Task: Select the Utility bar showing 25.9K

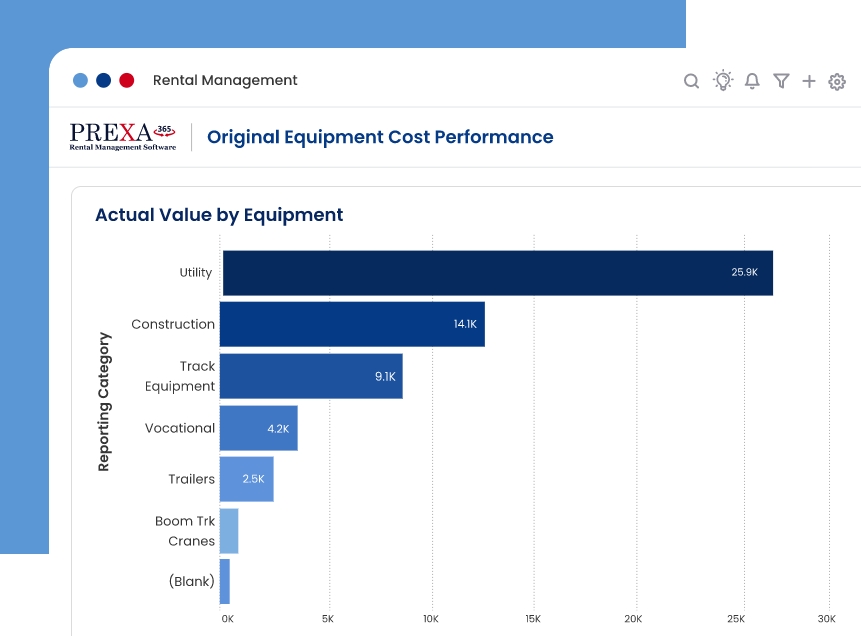Action: pos(497,273)
